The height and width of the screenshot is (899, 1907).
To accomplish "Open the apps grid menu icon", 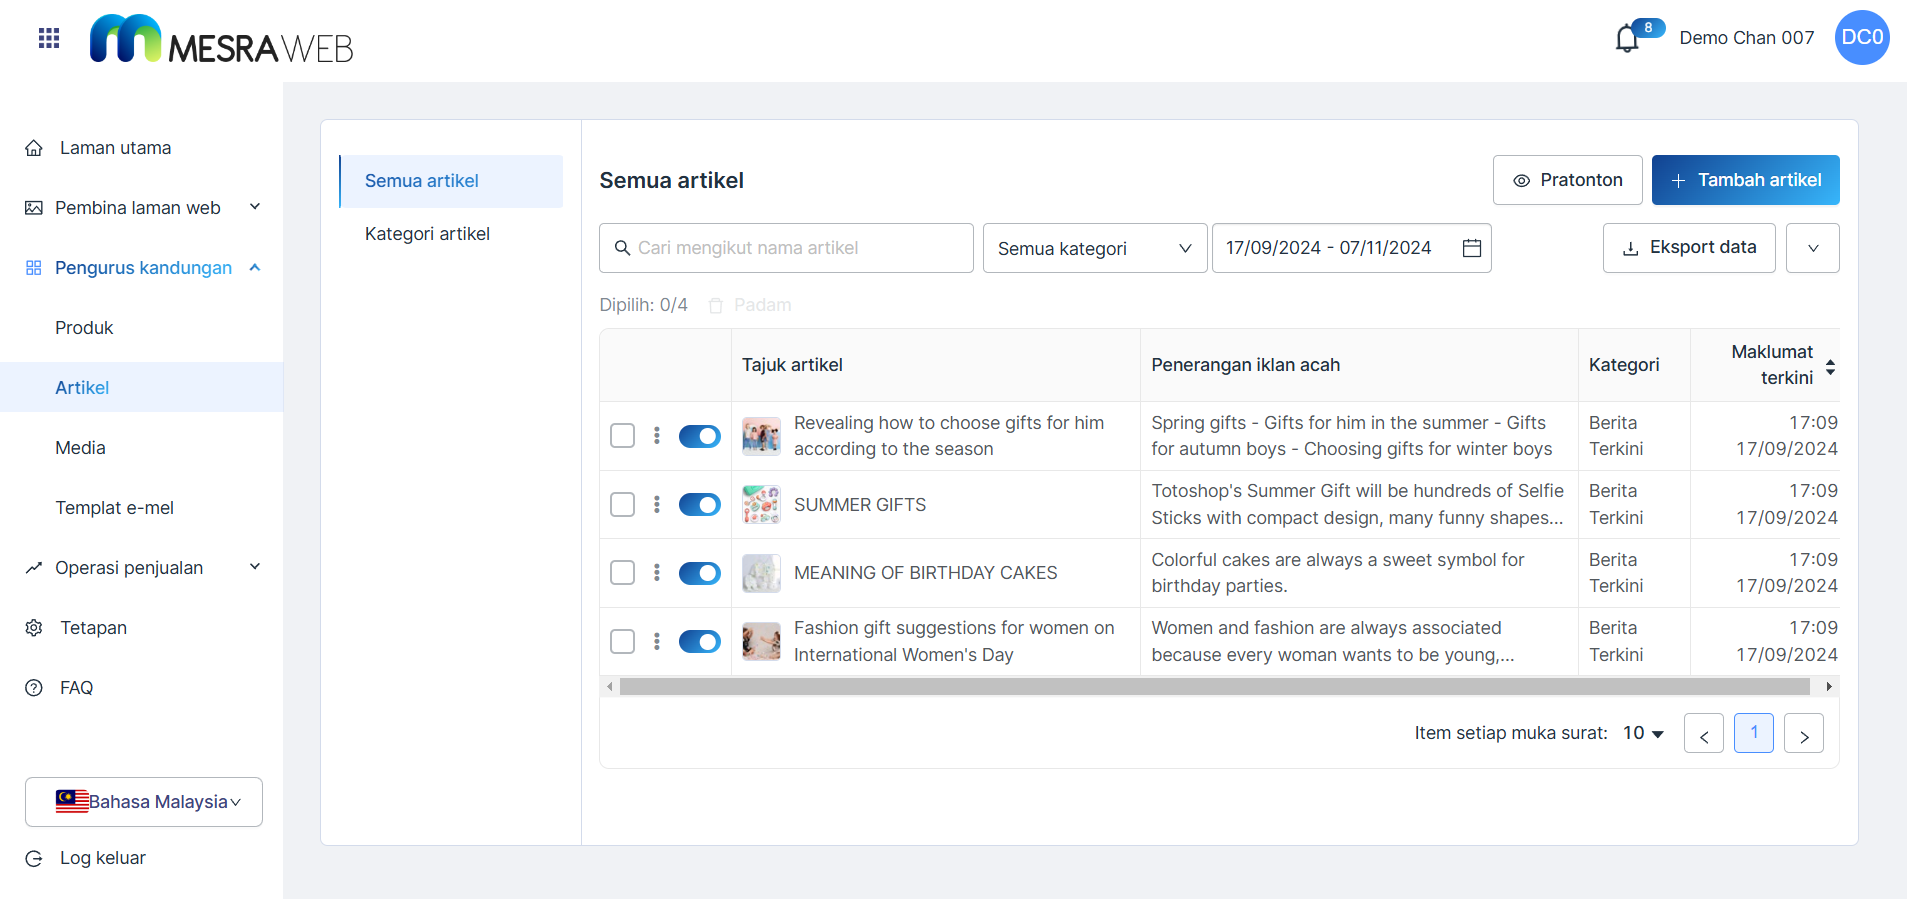I will tap(49, 38).
